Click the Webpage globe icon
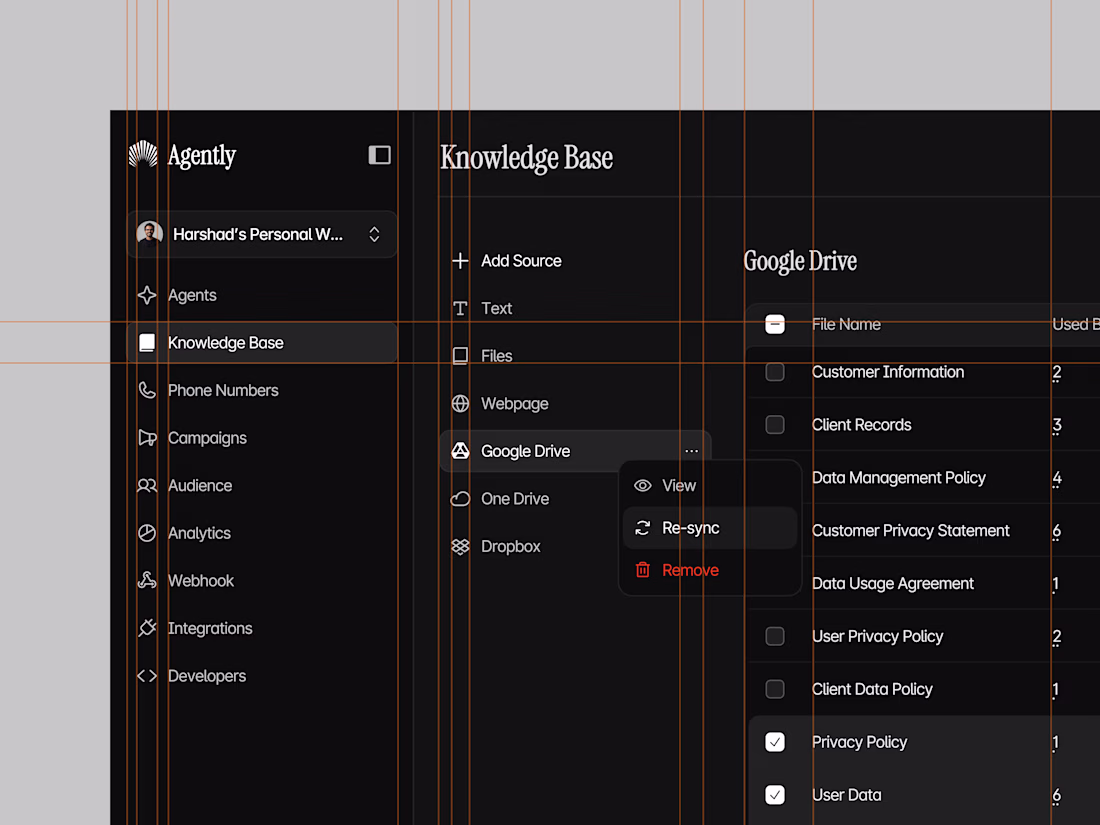This screenshot has width=1100, height=825. click(x=460, y=403)
